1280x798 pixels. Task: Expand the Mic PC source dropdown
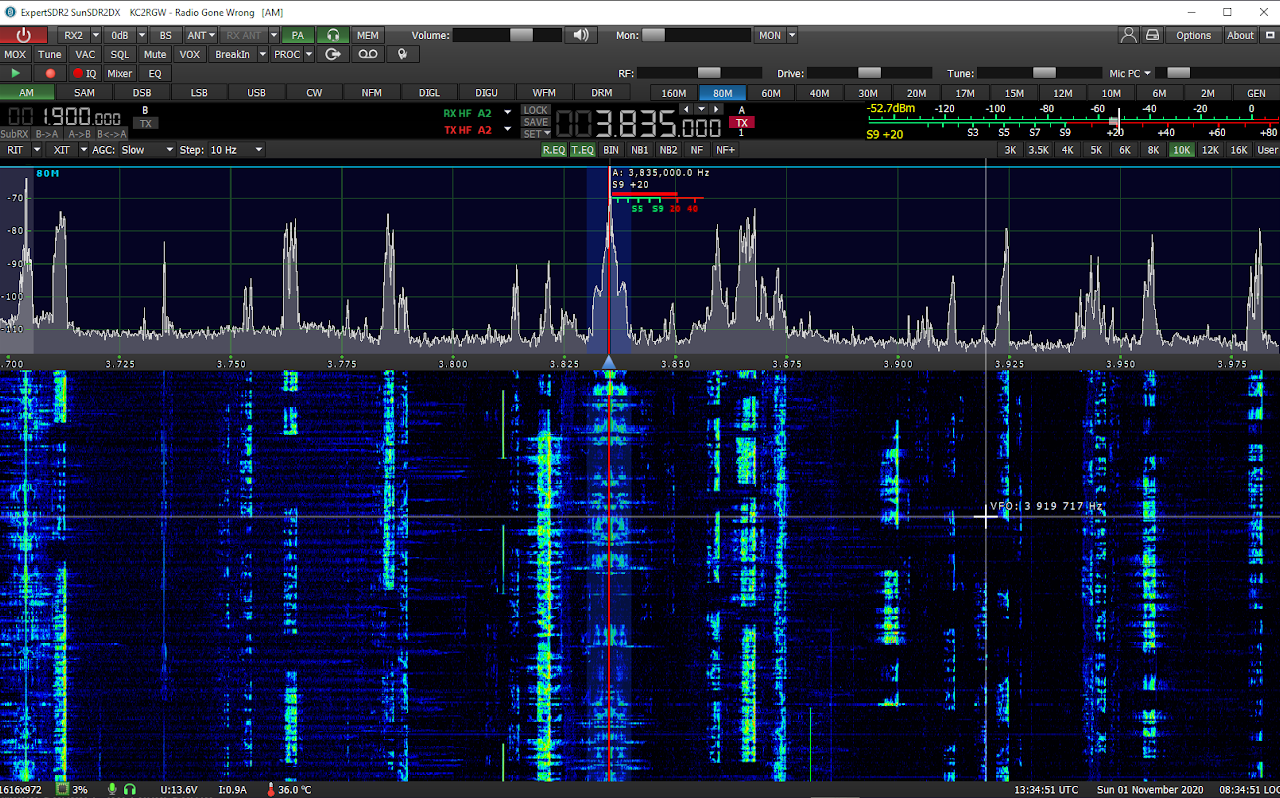(x=1148, y=73)
